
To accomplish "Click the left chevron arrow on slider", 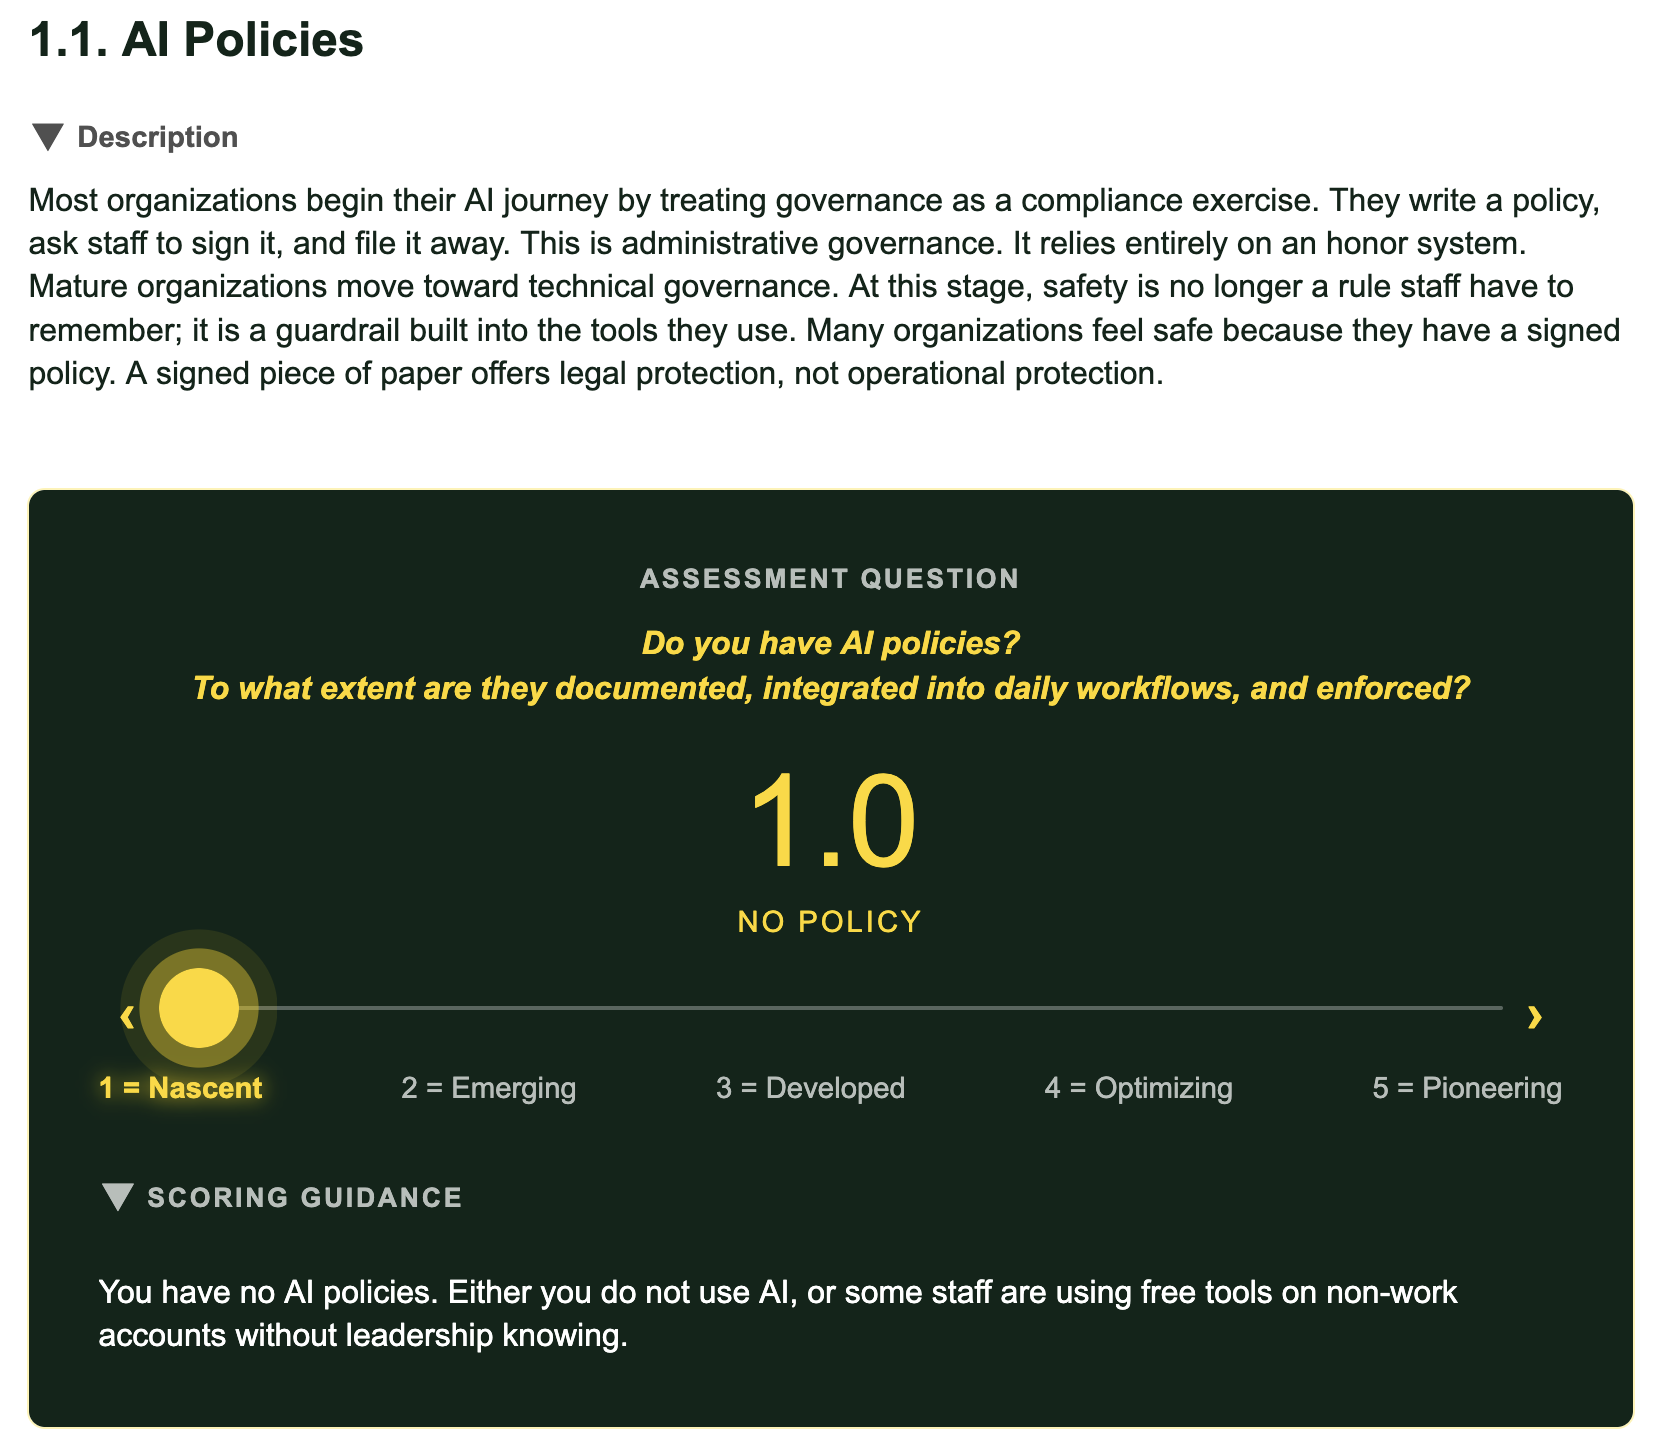I will (x=127, y=1017).
